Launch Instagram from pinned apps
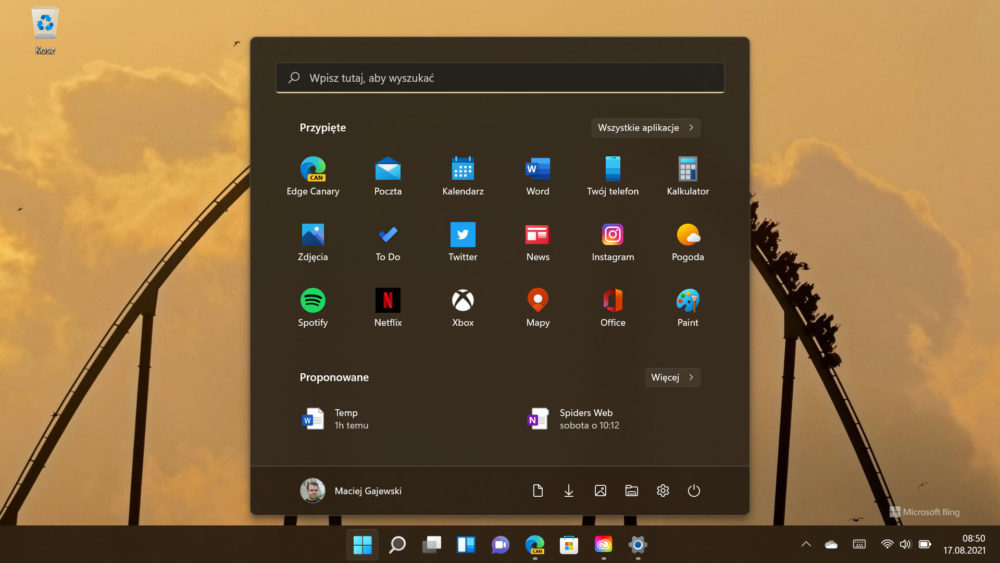Image resolution: width=1000 pixels, height=563 pixels. [612, 242]
